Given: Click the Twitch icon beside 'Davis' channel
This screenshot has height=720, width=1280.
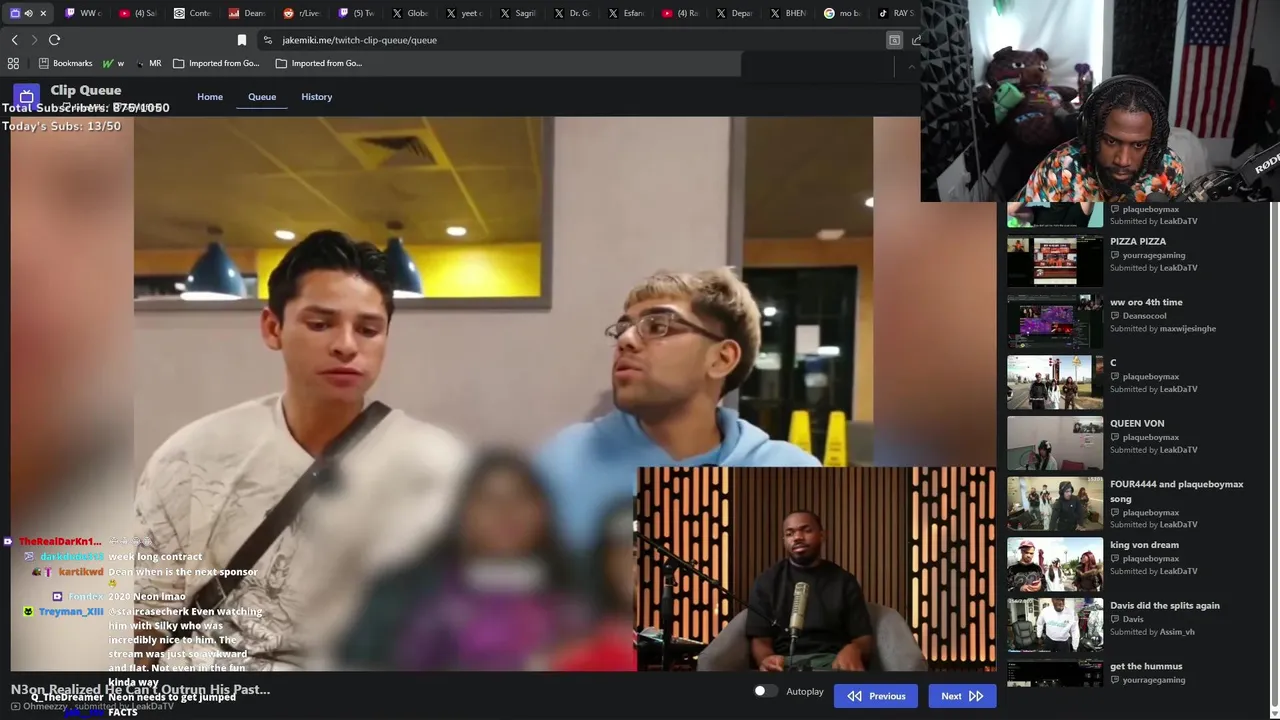Looking at the screenshot, I should coord(1115,619).
